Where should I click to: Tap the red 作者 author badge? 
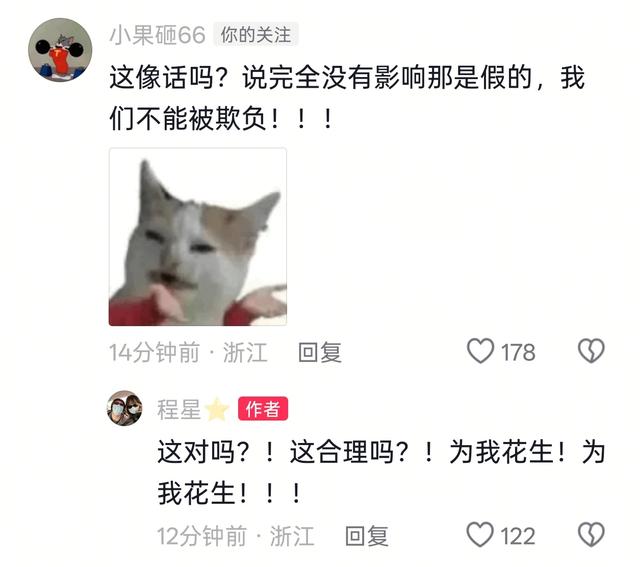tap(263, 409)
